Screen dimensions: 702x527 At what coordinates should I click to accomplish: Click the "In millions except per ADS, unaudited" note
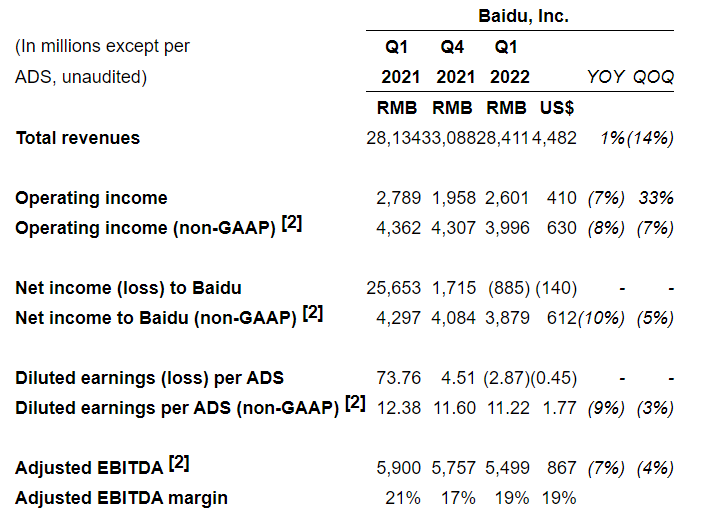(x=102, y=61)
